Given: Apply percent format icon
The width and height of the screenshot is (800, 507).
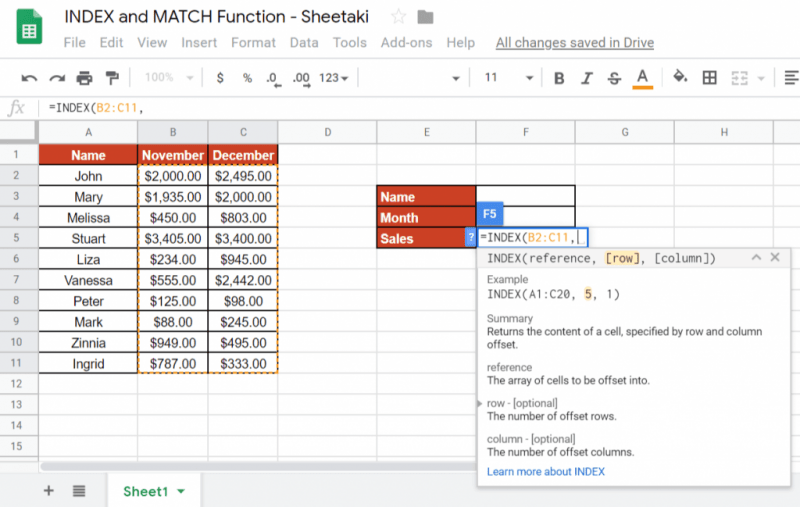Looking at the screenshot, I should [x=247, y=78].
